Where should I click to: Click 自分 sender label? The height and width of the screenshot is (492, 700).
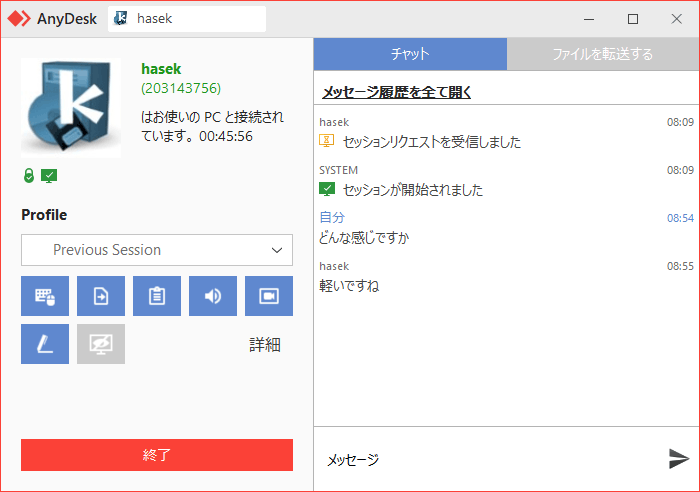click(x=332, y=217)
